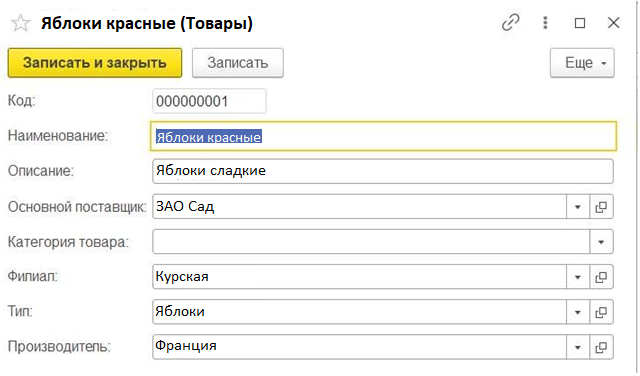Expand the Категория товара dropdown
The image size is (640, 376).
601,242
